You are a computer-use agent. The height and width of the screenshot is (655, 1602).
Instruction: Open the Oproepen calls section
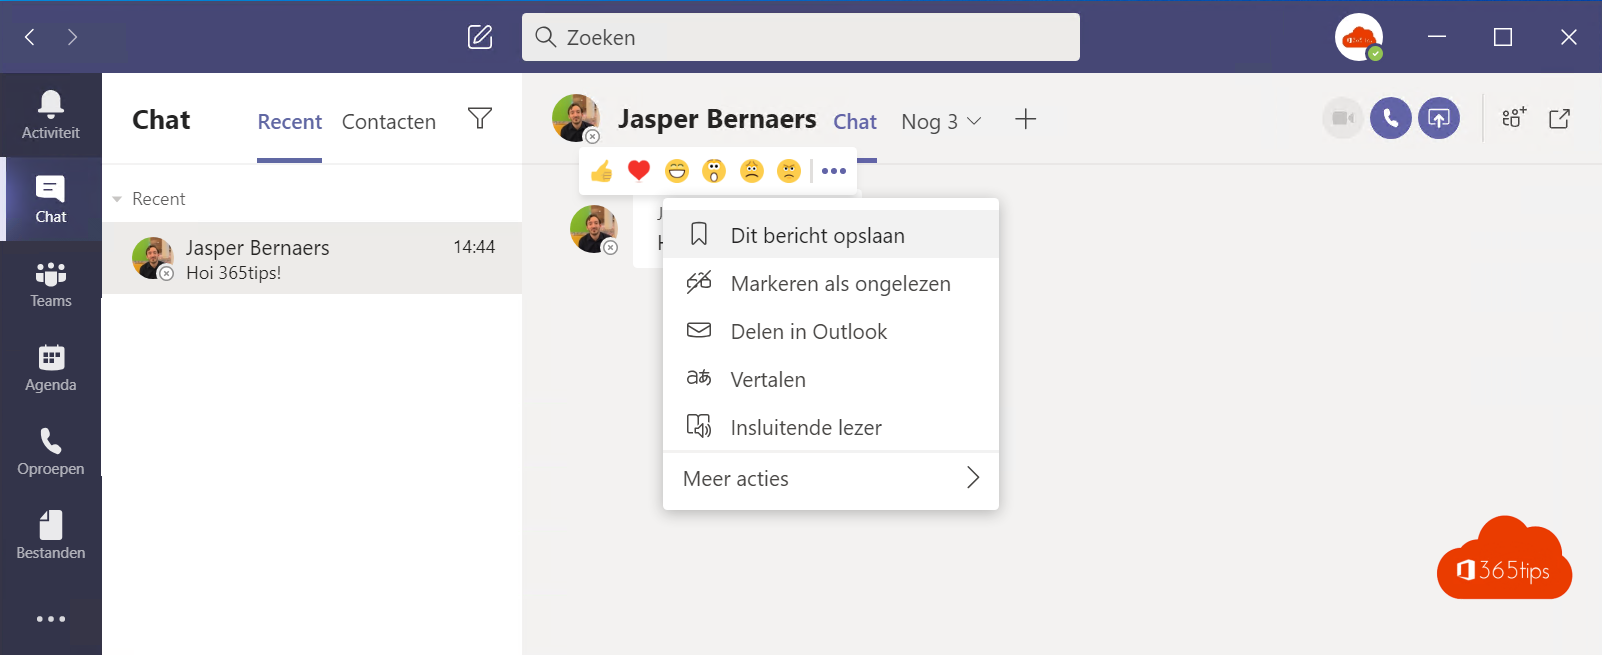pyautogui.click(x=51, y=451)
